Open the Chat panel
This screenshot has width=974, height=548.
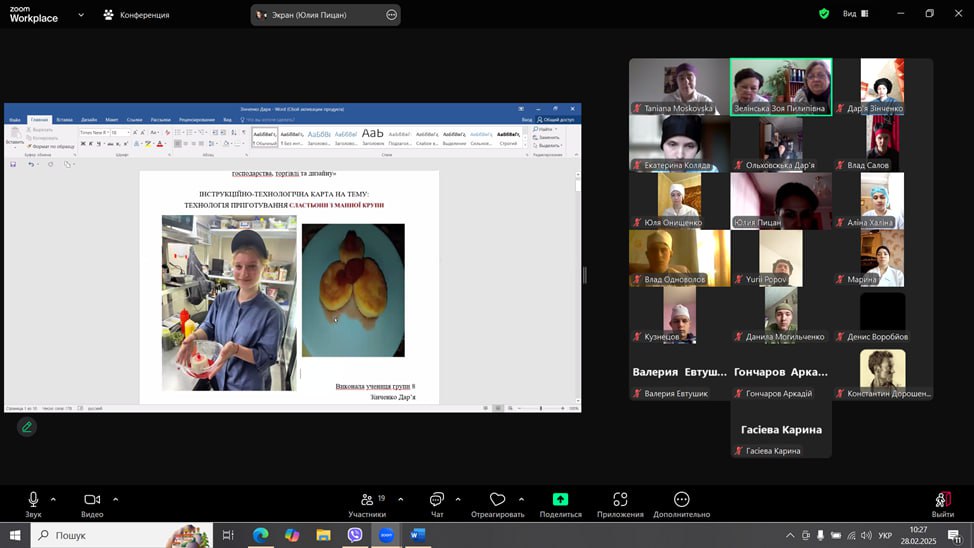pos(437,503)
